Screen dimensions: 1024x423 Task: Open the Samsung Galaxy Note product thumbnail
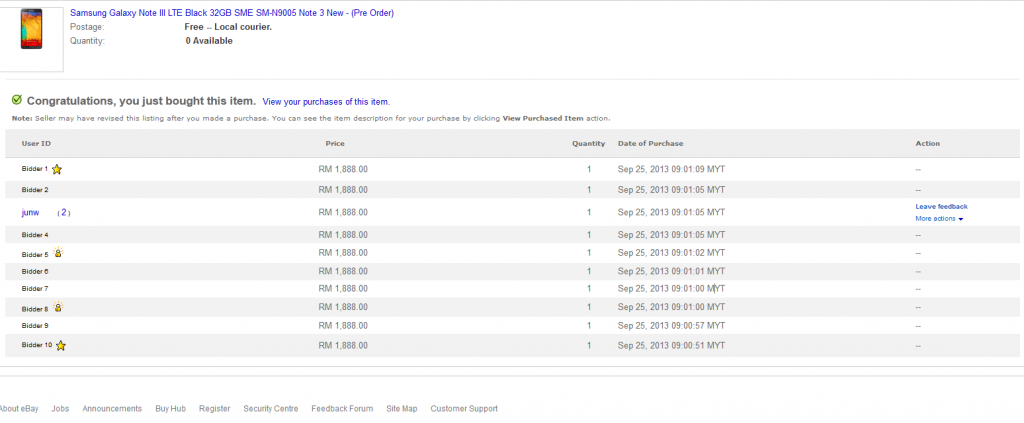[32, 34]
